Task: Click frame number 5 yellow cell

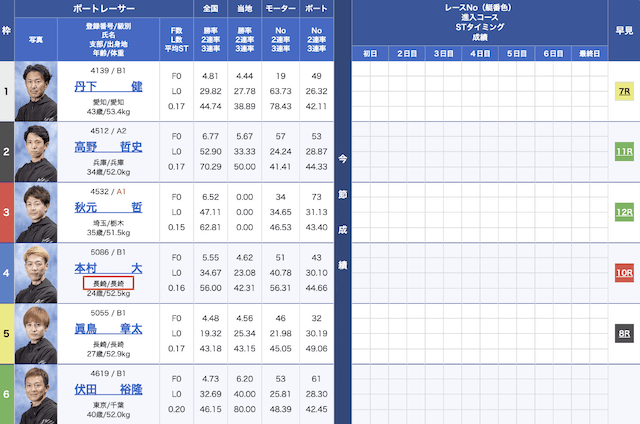Action: point(7,334)
